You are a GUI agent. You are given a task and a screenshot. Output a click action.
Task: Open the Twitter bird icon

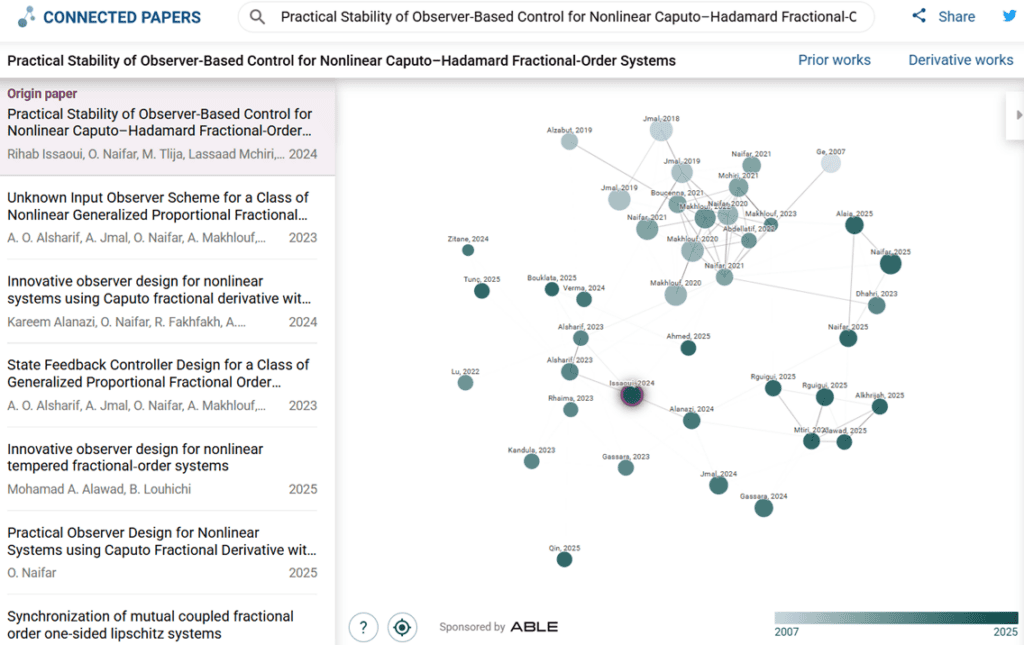(x=1010, y=16)
